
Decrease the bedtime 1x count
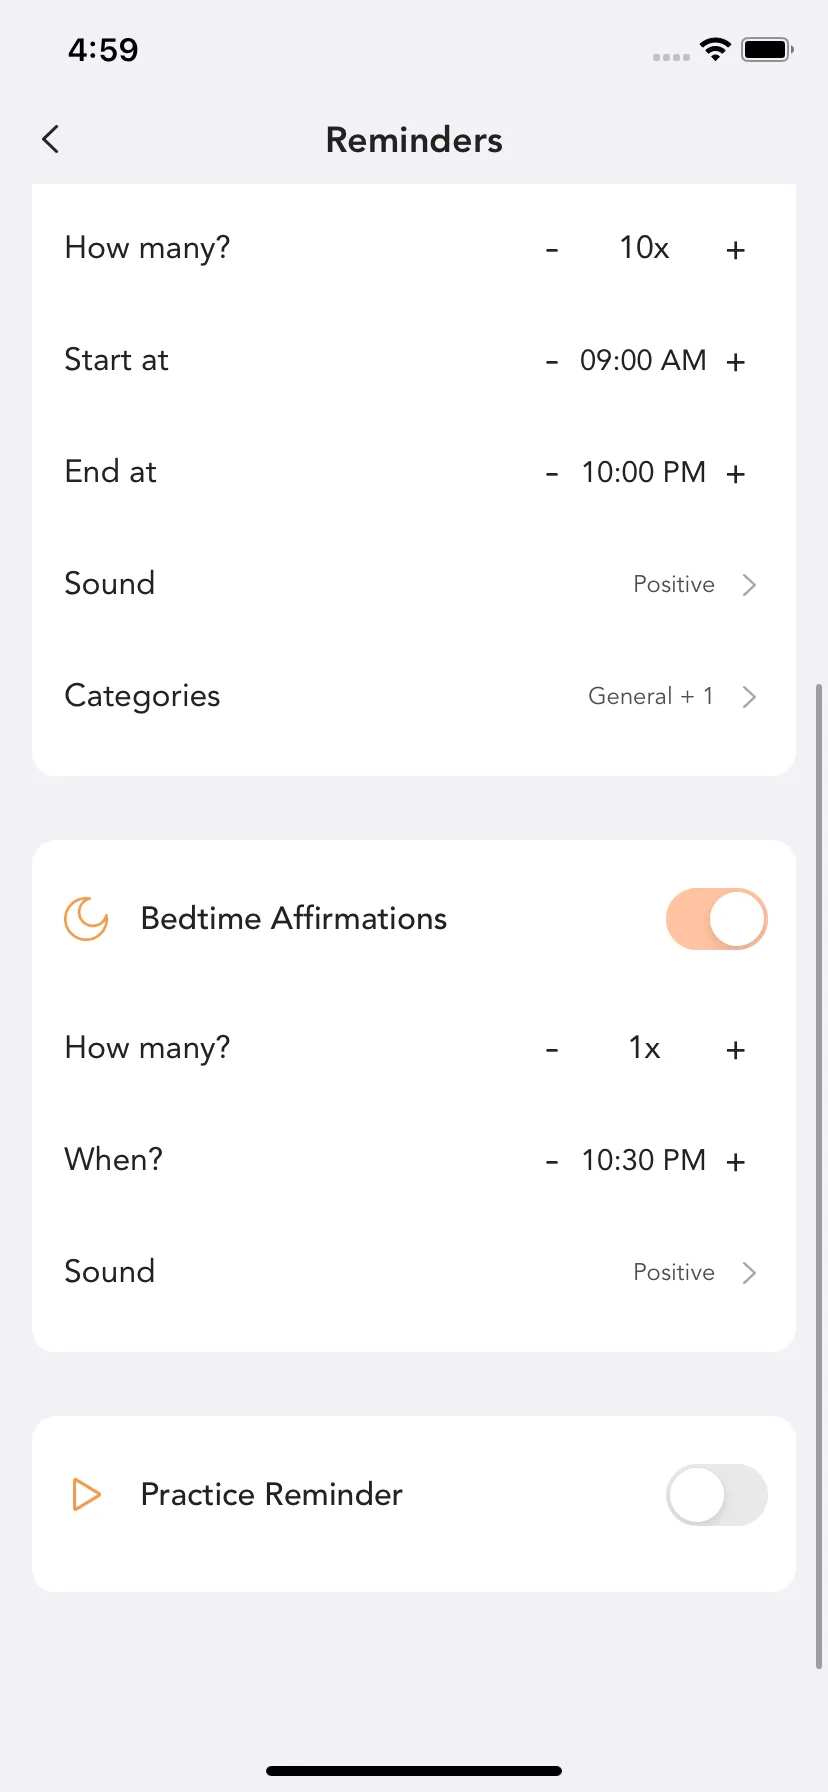552,1049
